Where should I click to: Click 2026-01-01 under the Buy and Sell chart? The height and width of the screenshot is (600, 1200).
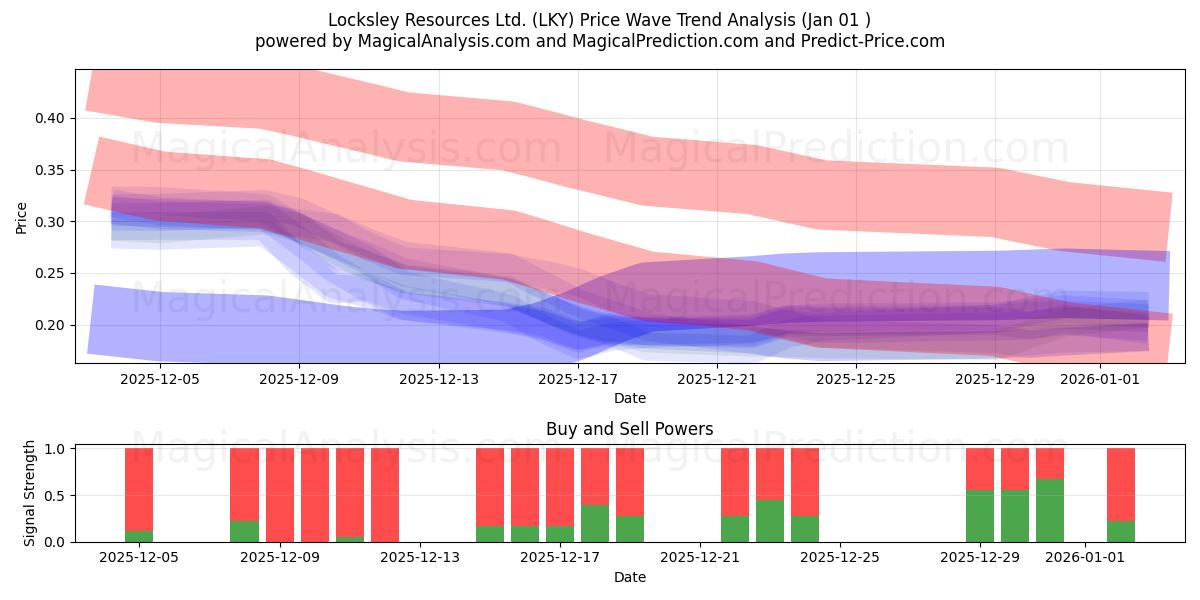1085,558
